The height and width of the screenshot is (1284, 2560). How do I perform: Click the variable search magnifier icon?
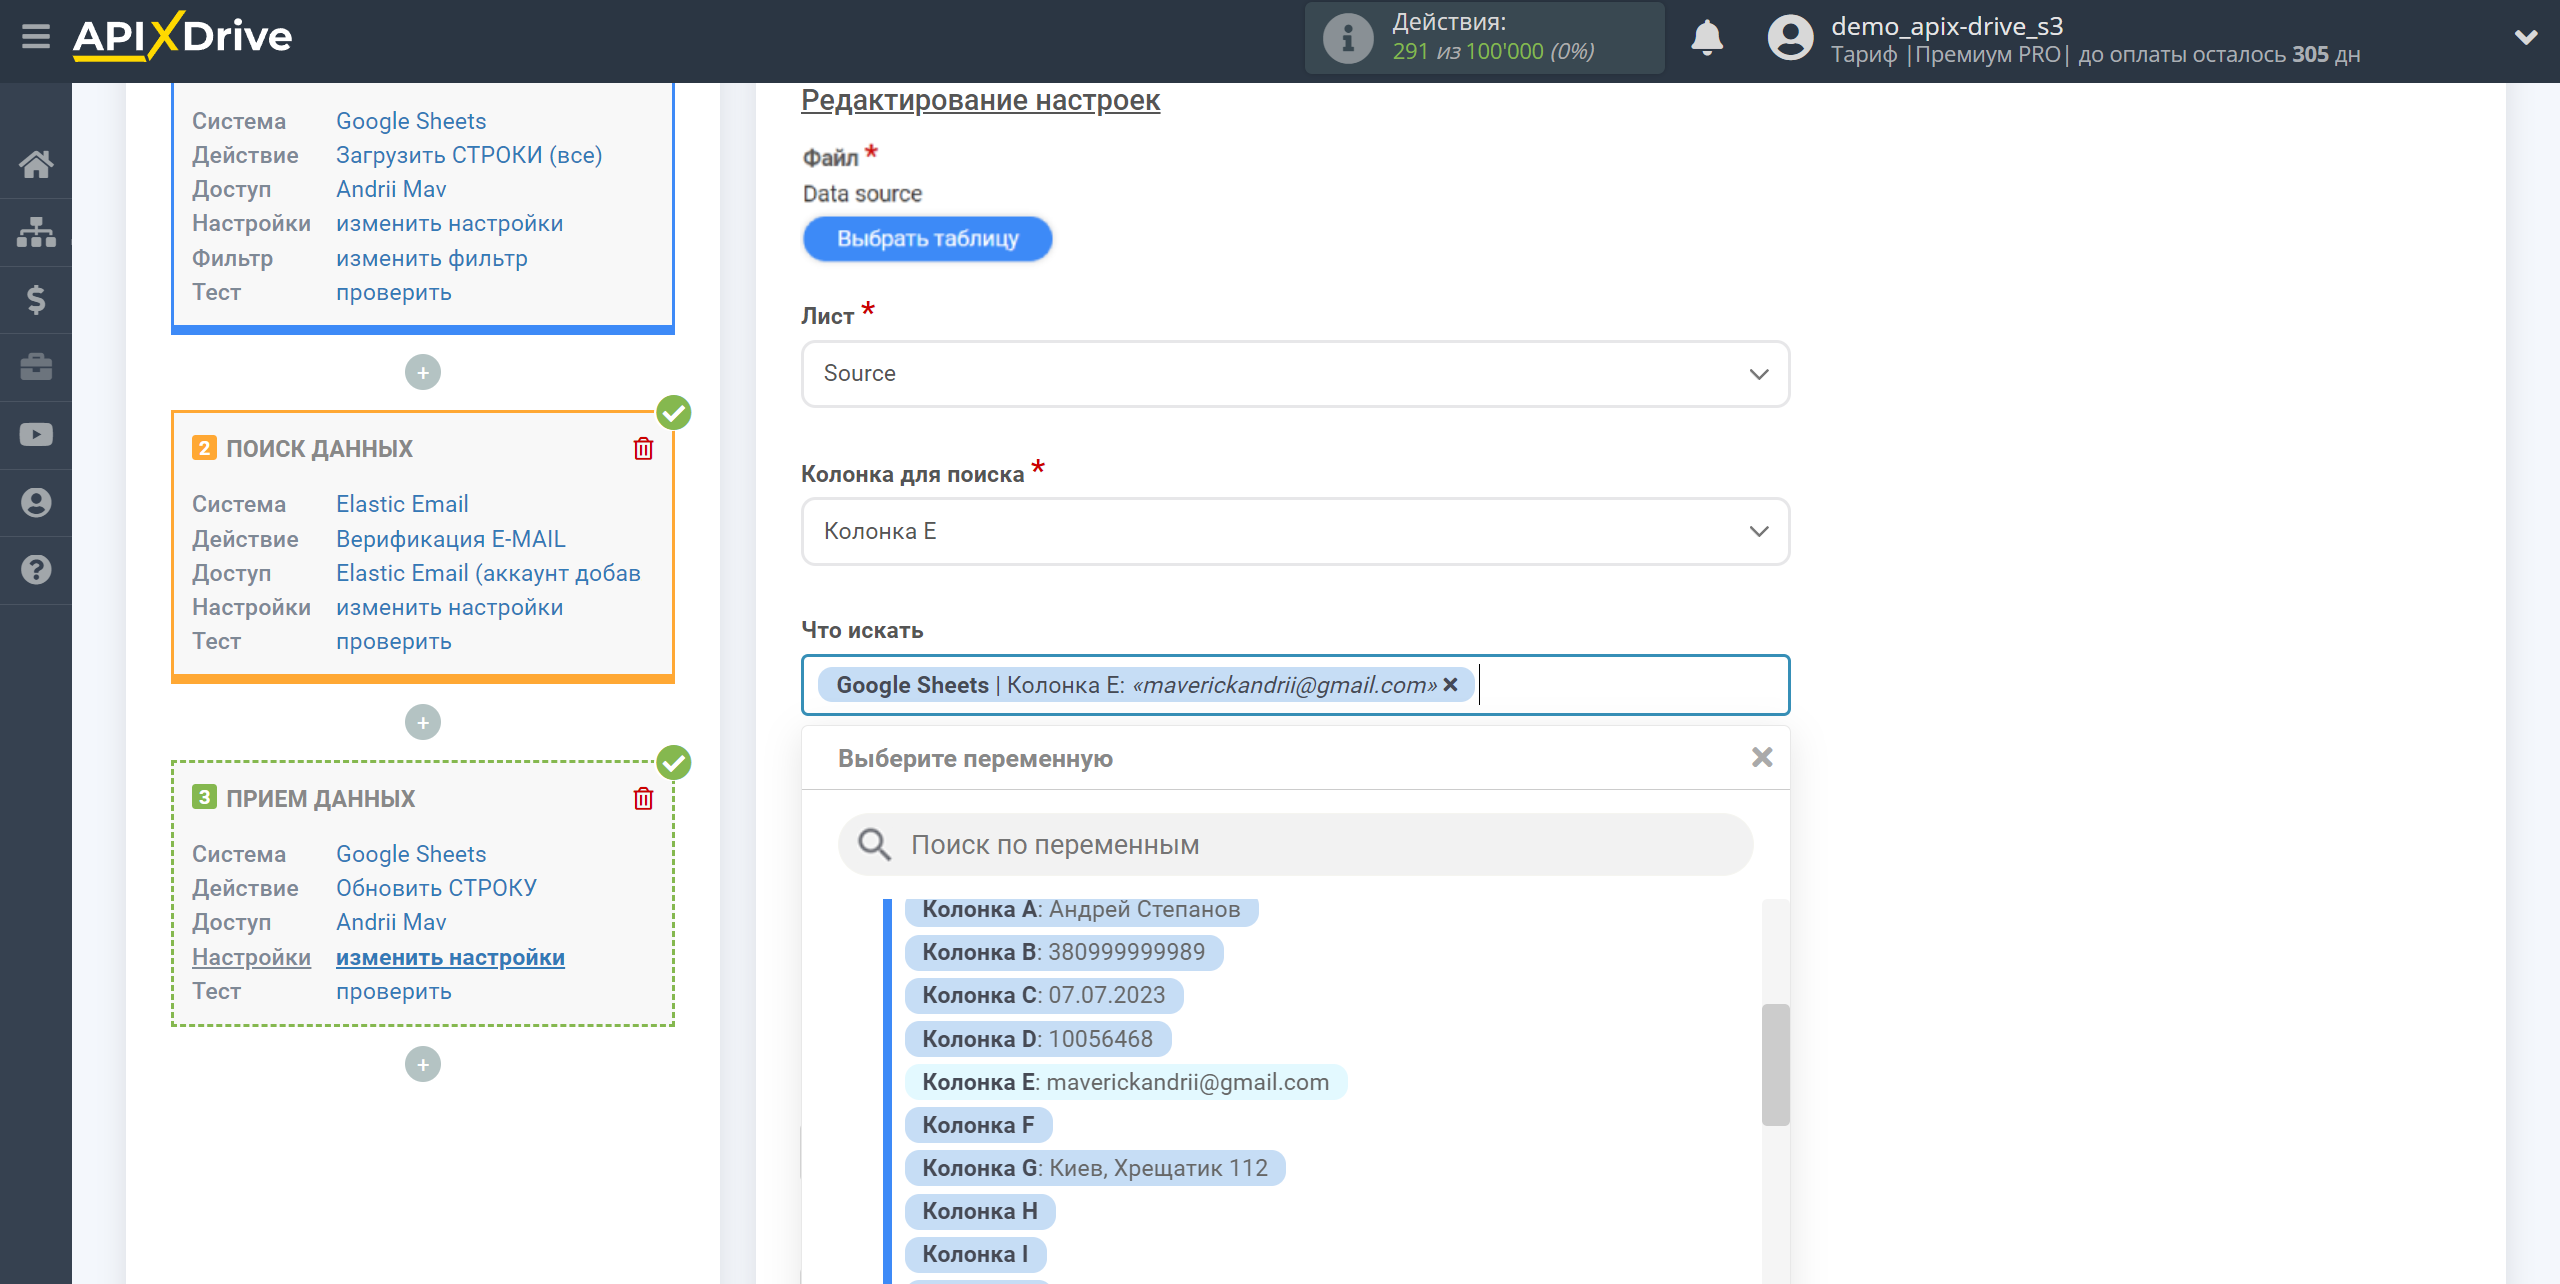[x=874, y=845]
